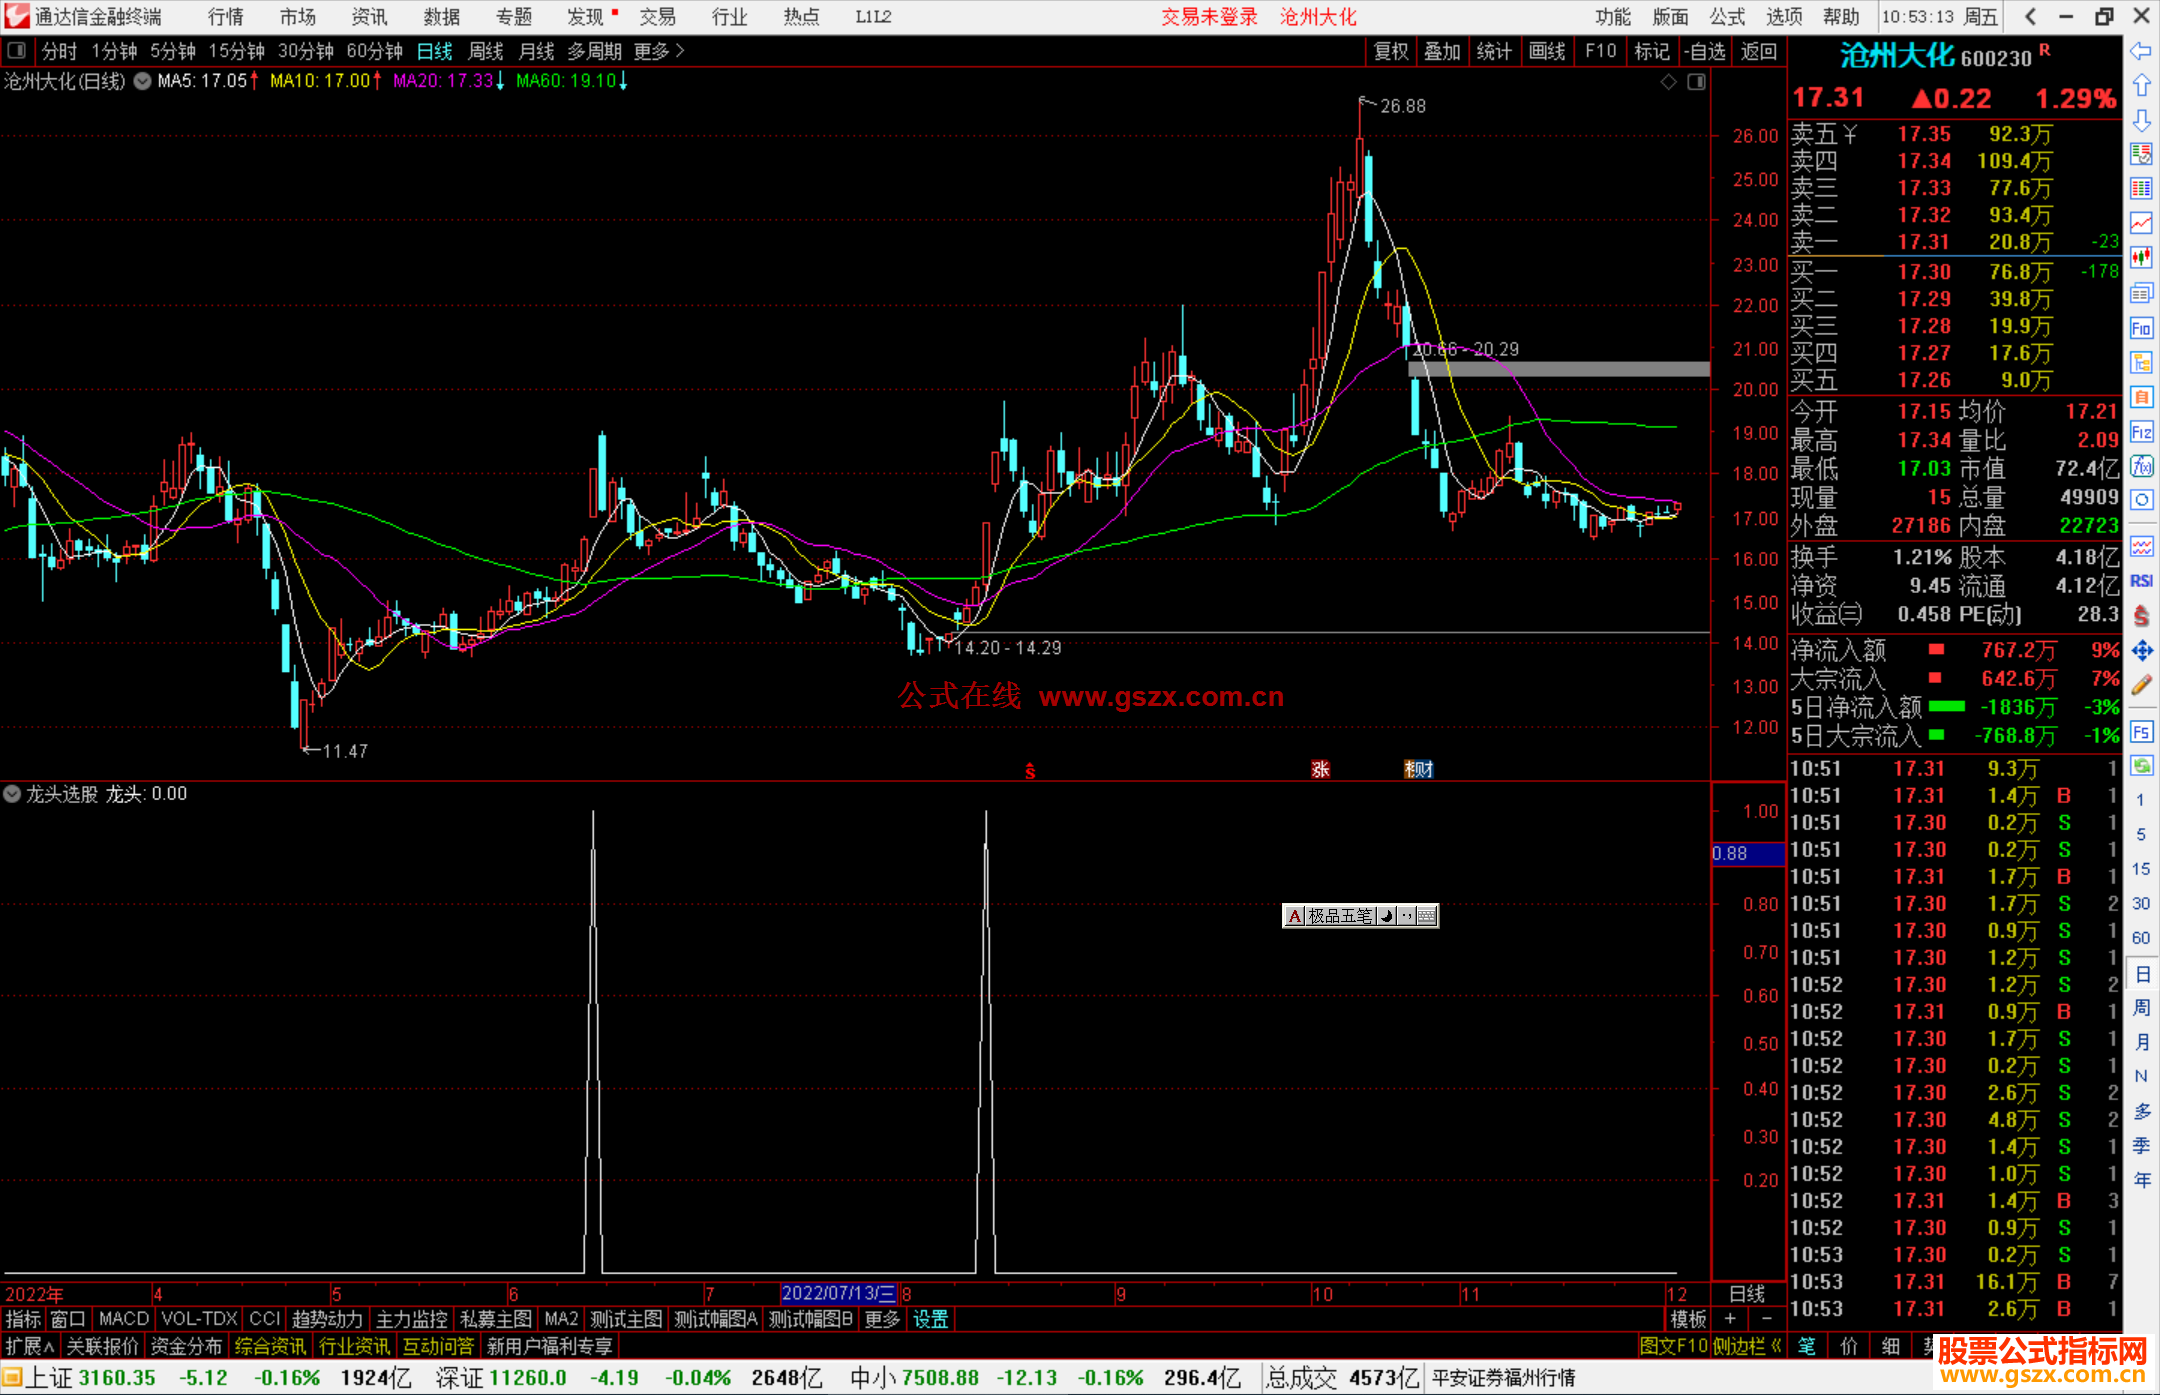
Task: Toggle the MA indicator round button
Action: point(143,81)
